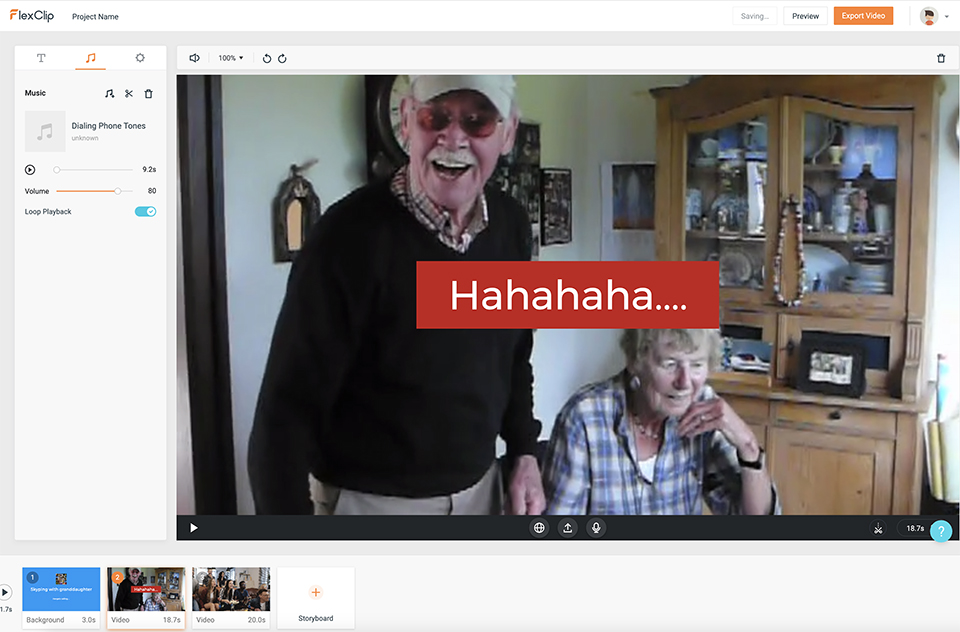Click the split scissors icon near duration
Screen dimensions: 960x632
pyautogui.click(x=878, y=528)
